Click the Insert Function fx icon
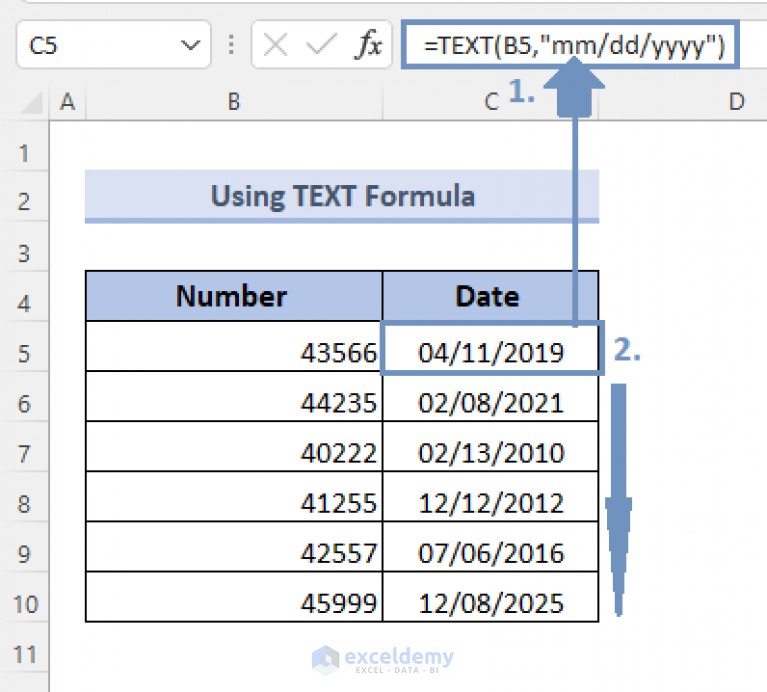767x692 pixels. [369, 45]
